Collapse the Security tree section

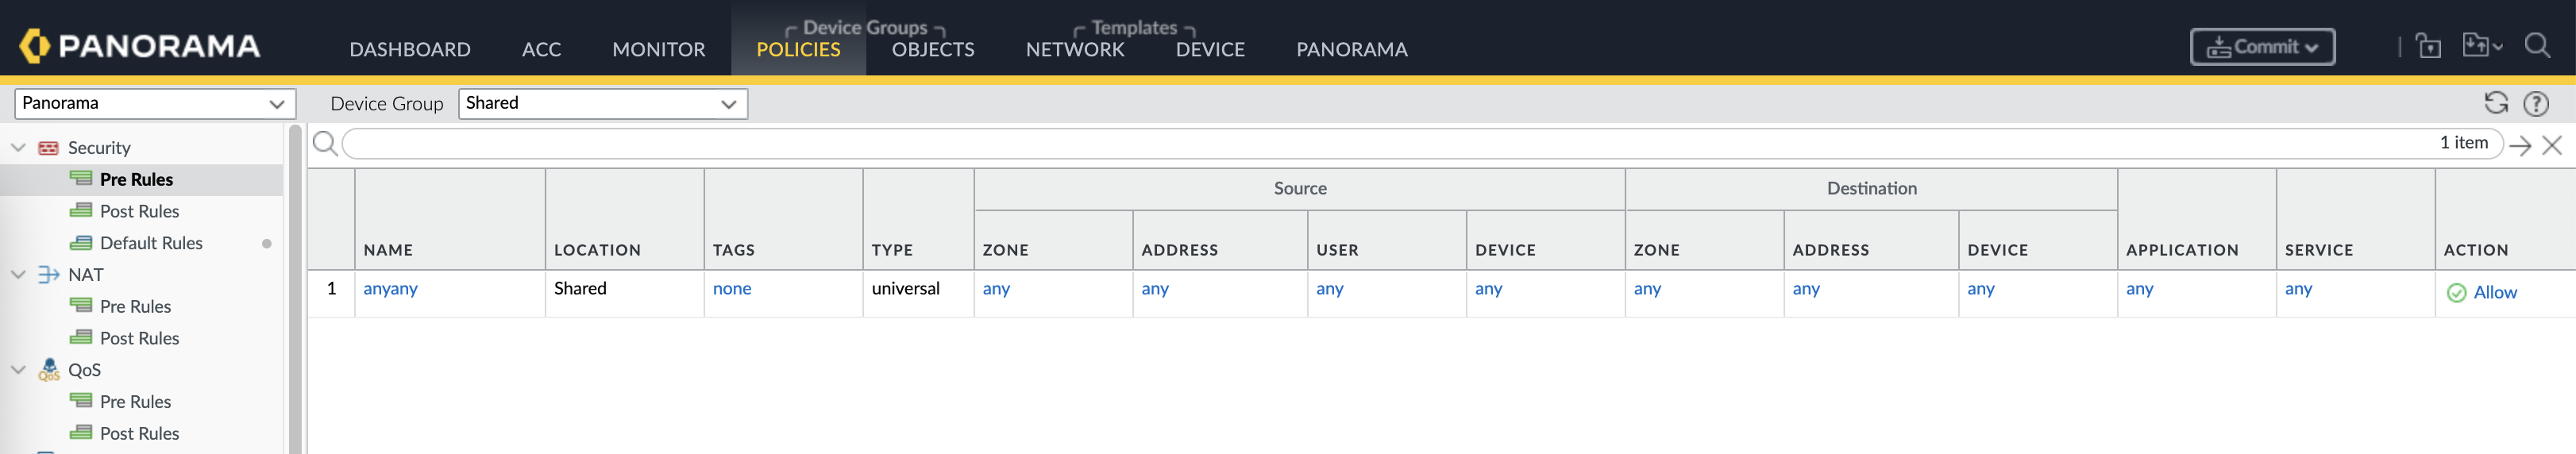pos(18,148)
